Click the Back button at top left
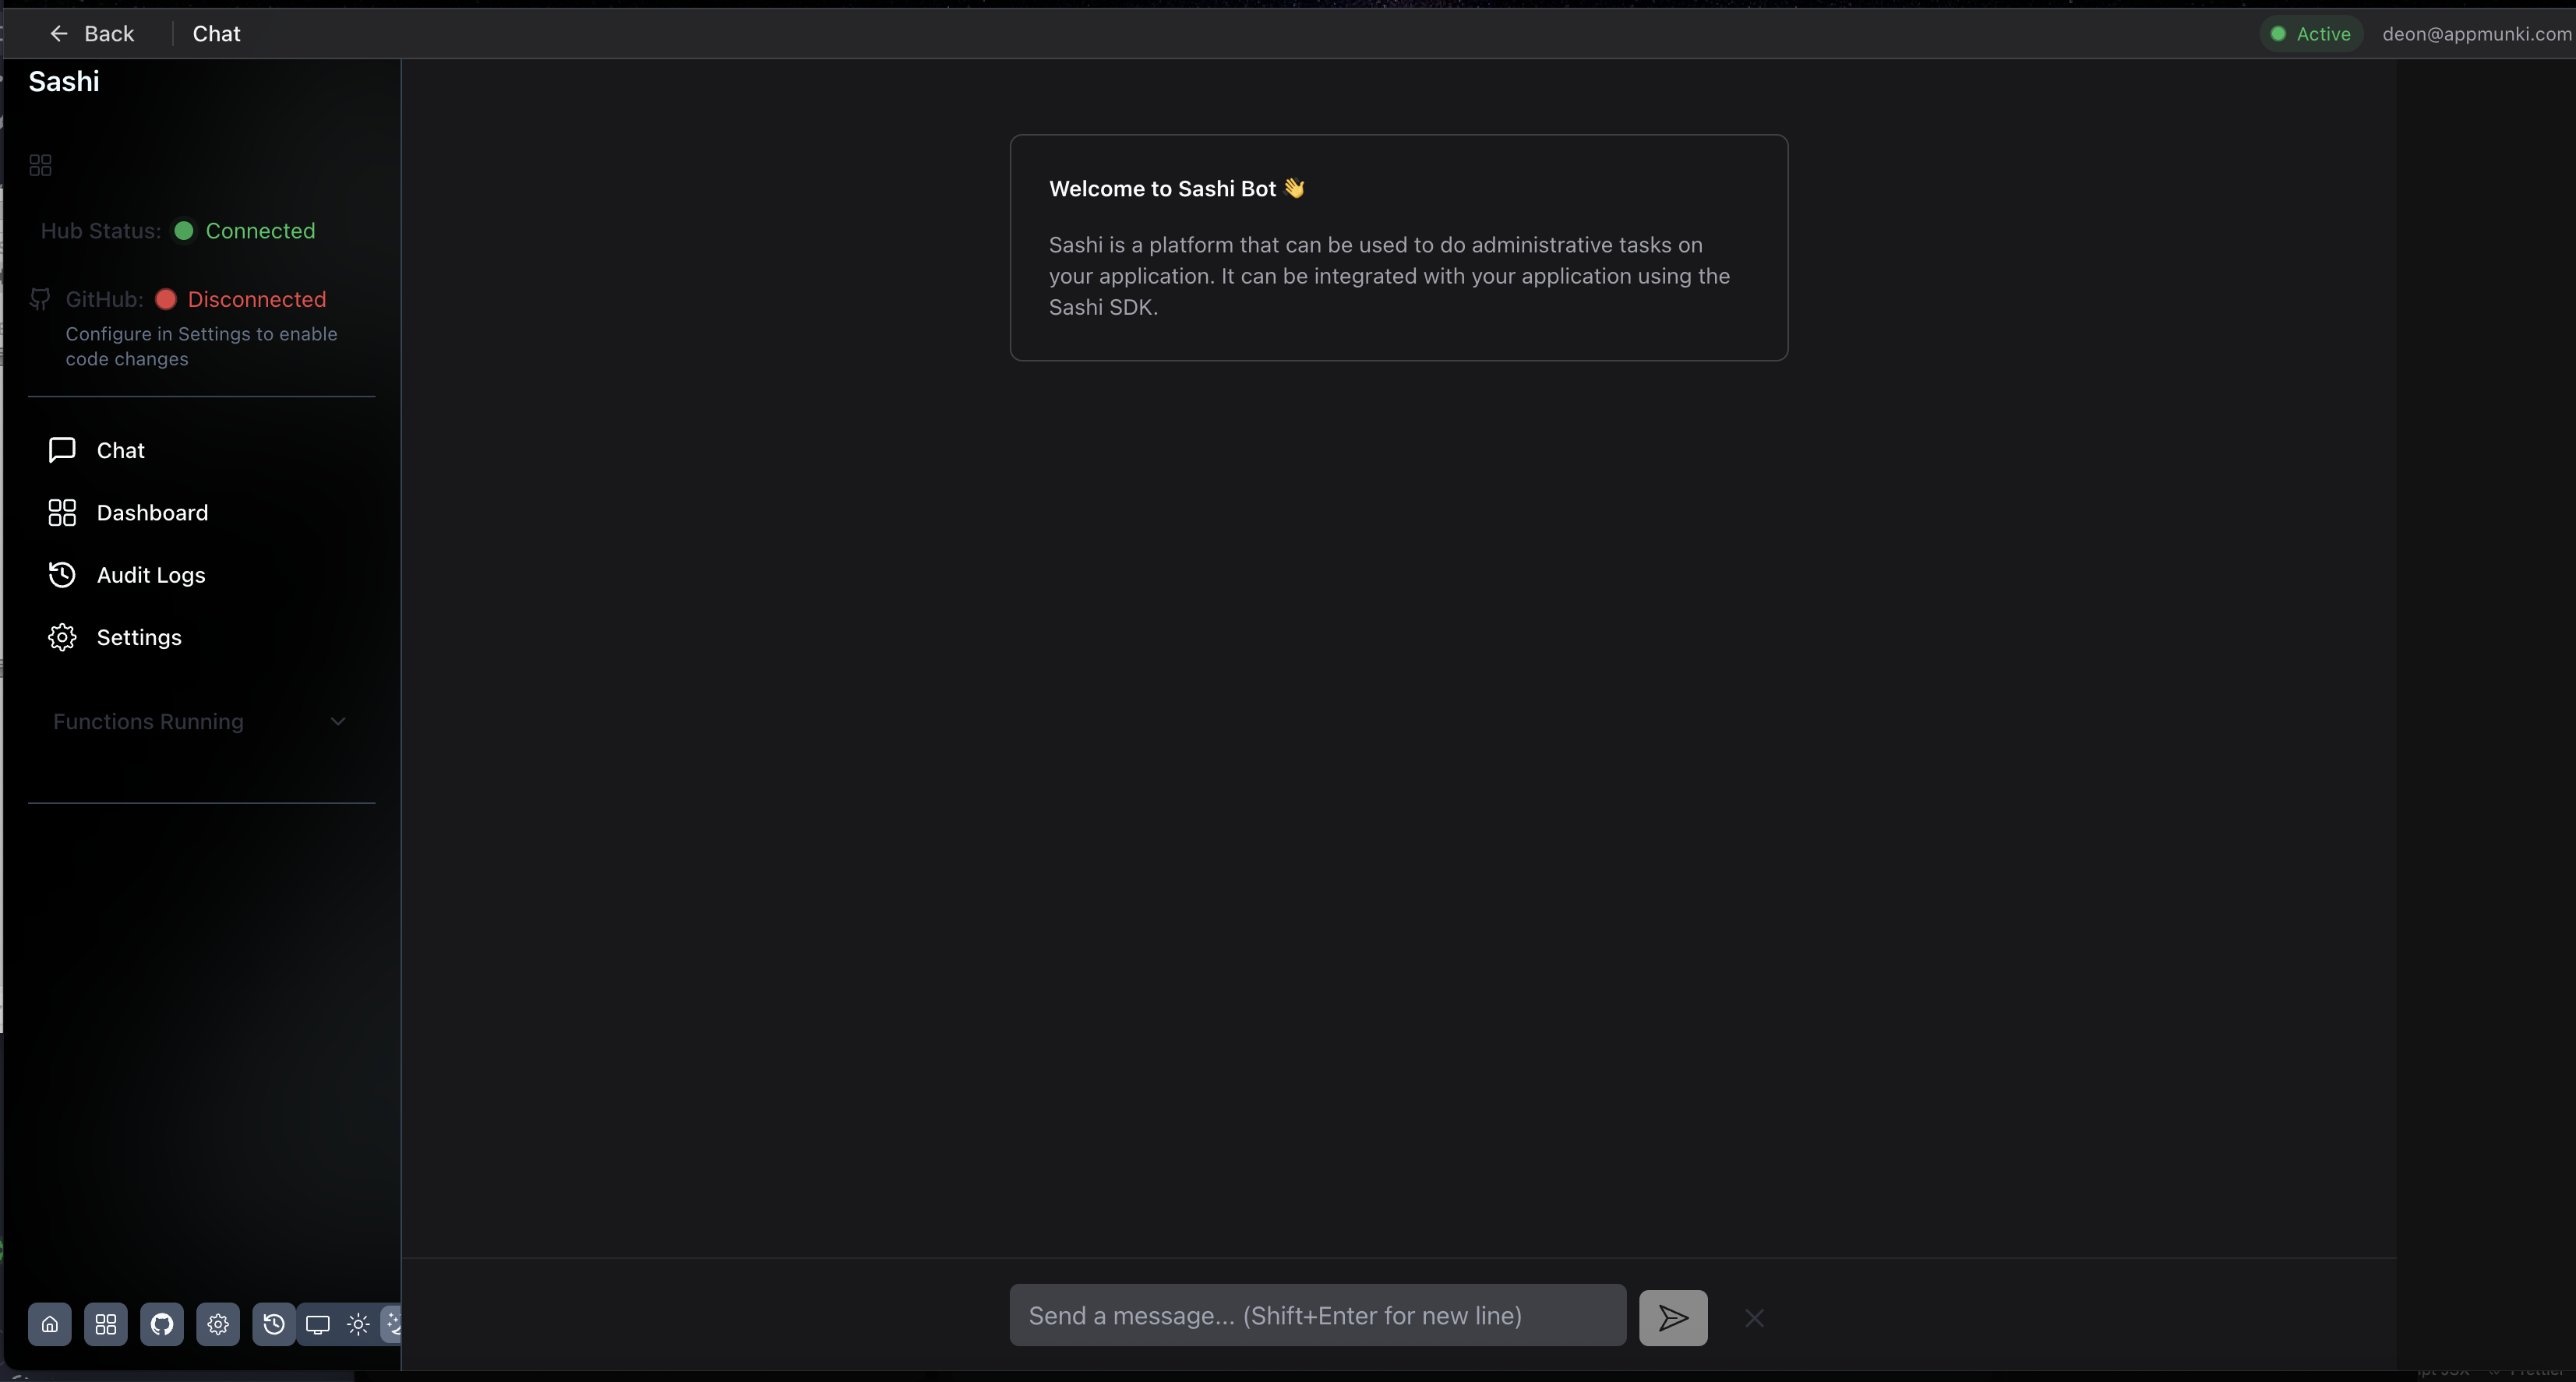2576x1382 pixels. point(92,34)
